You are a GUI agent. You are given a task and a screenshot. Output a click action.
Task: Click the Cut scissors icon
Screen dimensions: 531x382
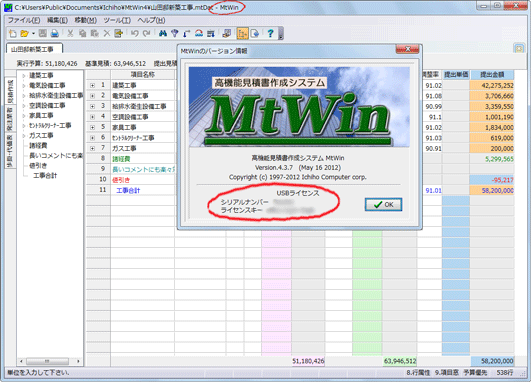[x=70, y=33]
